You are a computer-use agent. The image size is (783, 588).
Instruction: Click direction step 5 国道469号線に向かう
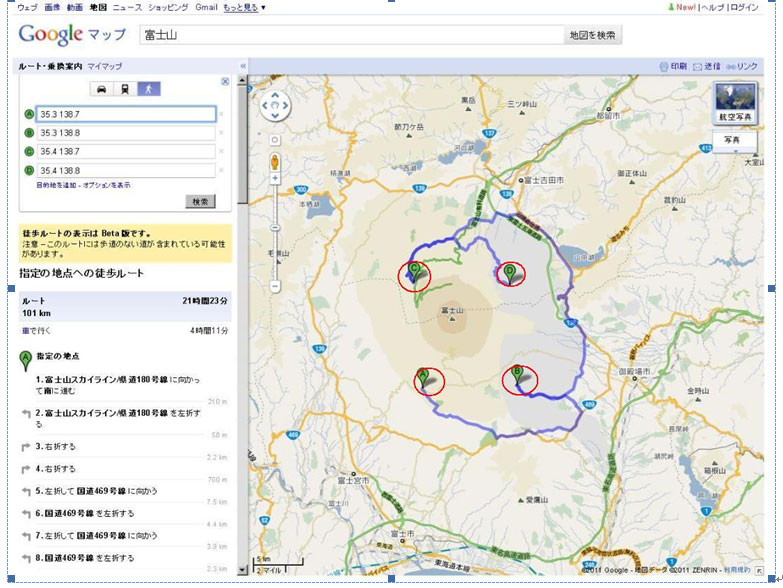pos(96,491)
